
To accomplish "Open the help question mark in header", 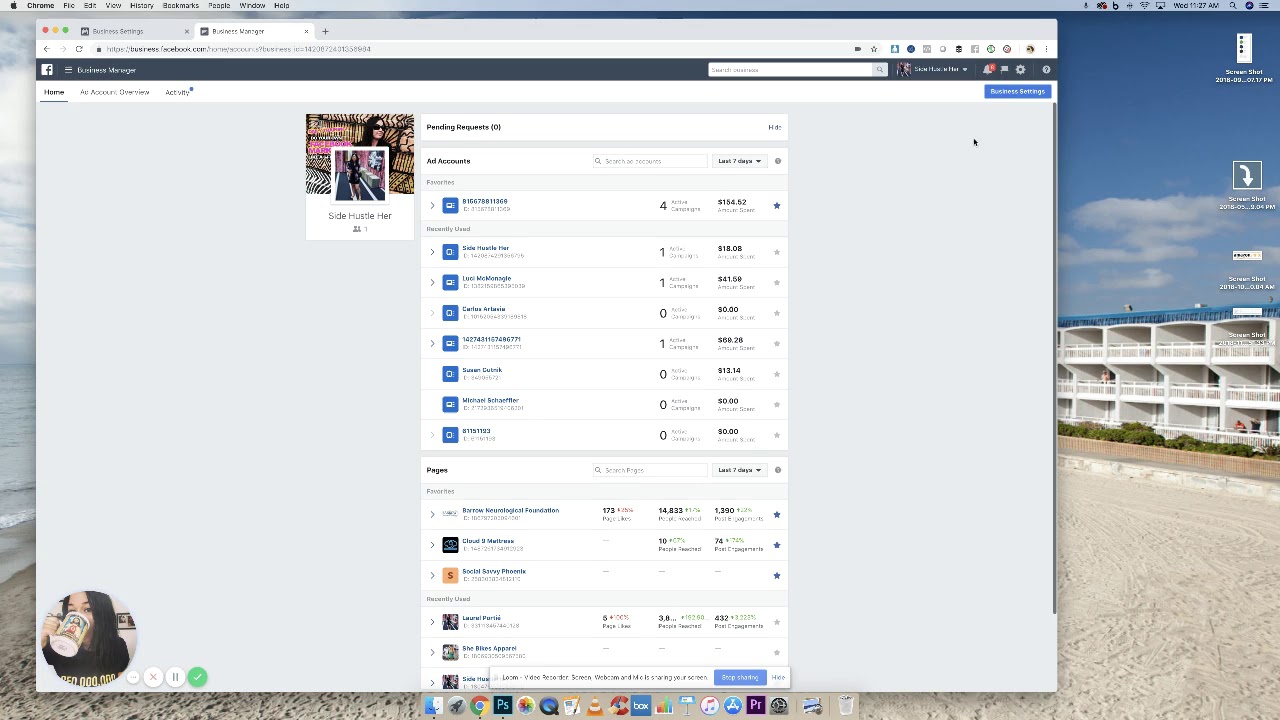I will (1046, 70).
